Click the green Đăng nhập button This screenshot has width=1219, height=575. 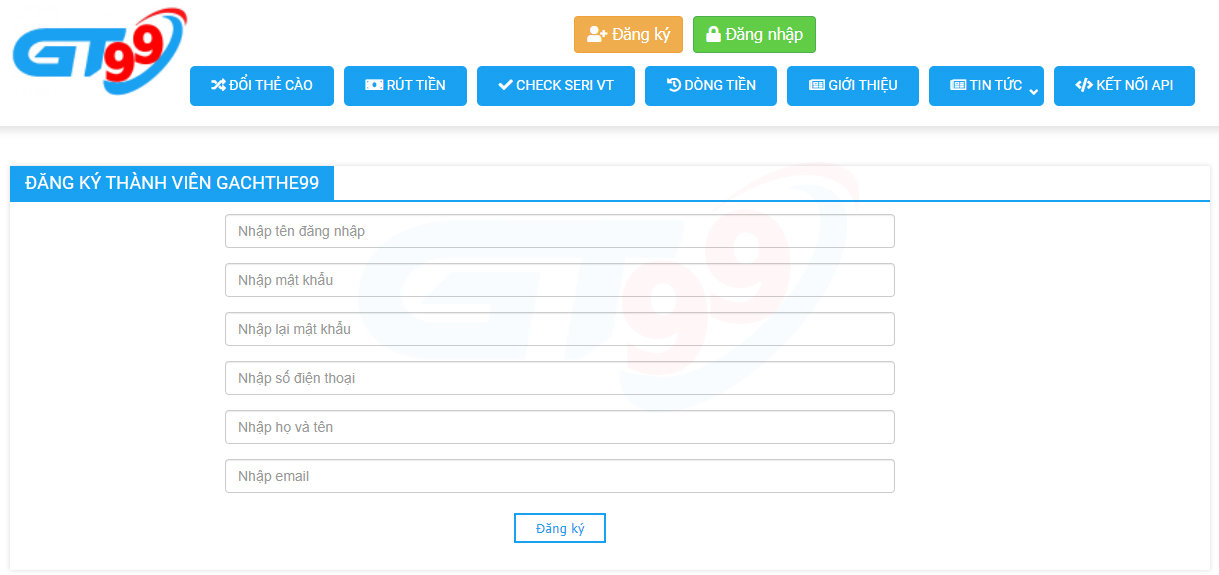pyautogui.click(x=754, y=35)
